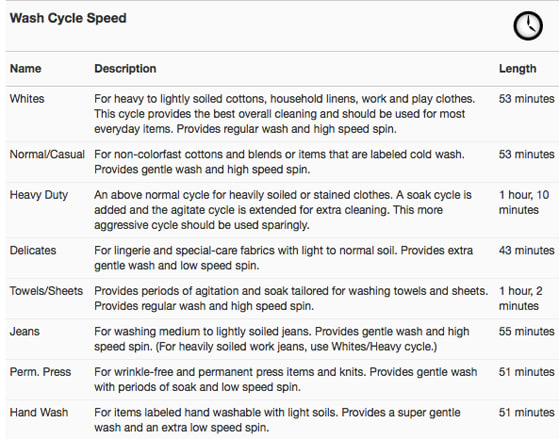The width and height of the screenshot is (559, 439).
Task: Click the Normal/Casual cycle name
Action: point(47,154)
